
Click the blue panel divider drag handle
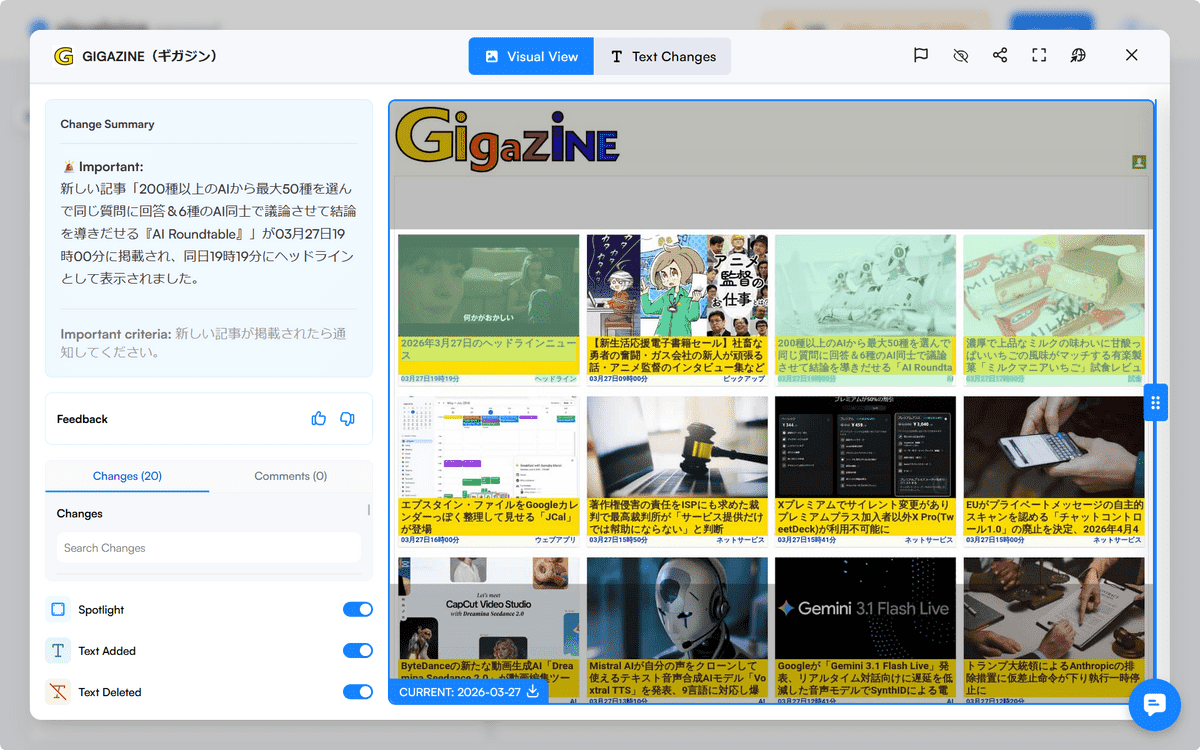pyautogui.click(x=1155, y=403)
